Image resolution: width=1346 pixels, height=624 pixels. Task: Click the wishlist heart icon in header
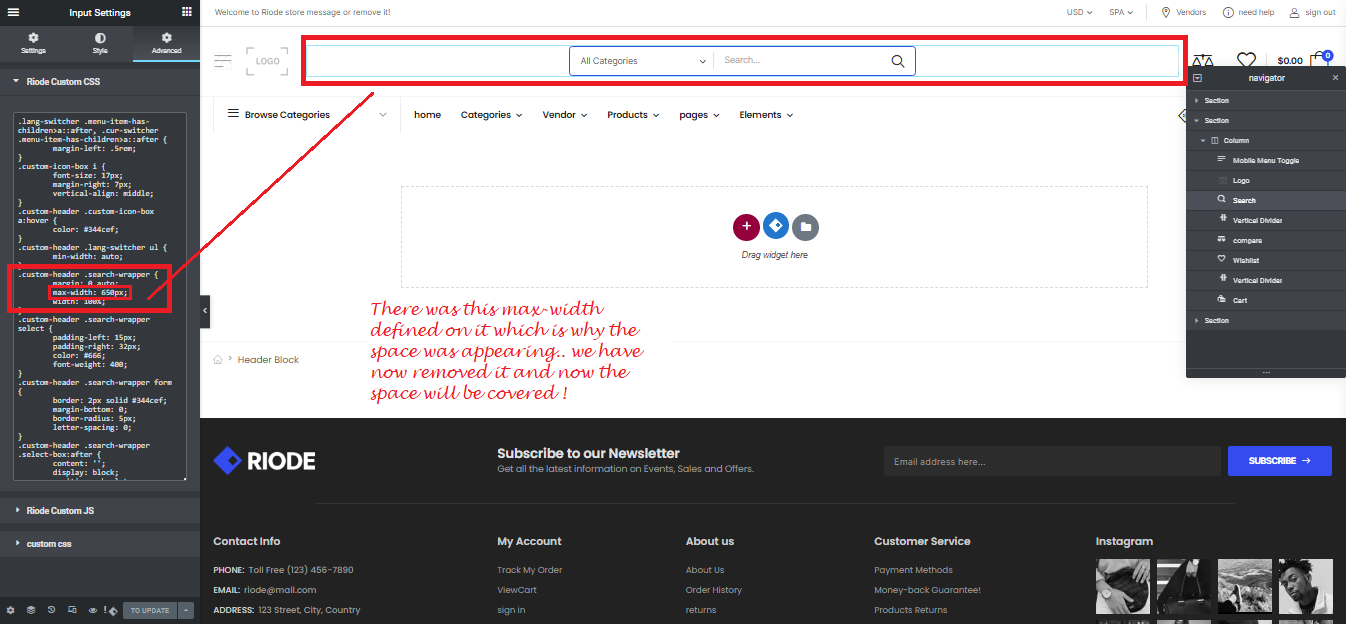1246,61
